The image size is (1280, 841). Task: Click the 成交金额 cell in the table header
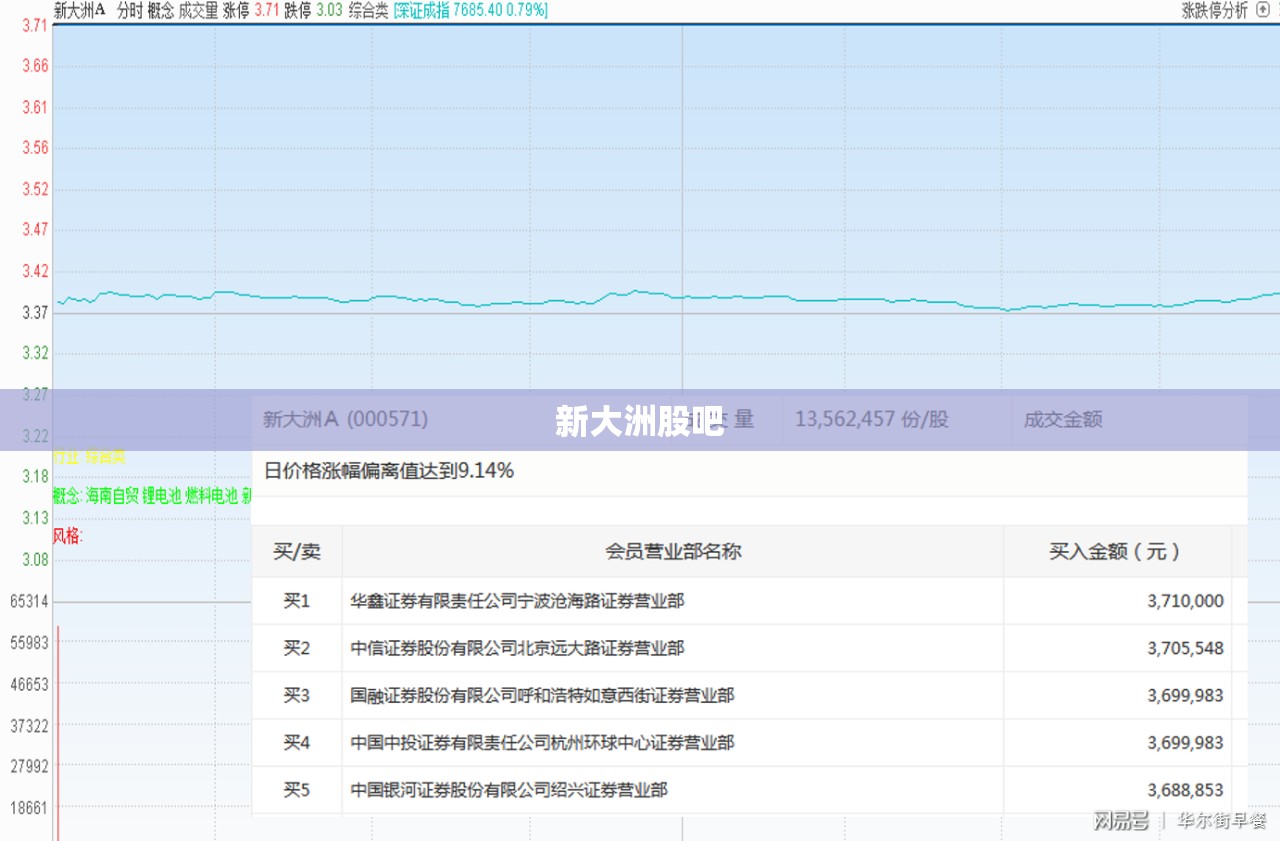1063,420
